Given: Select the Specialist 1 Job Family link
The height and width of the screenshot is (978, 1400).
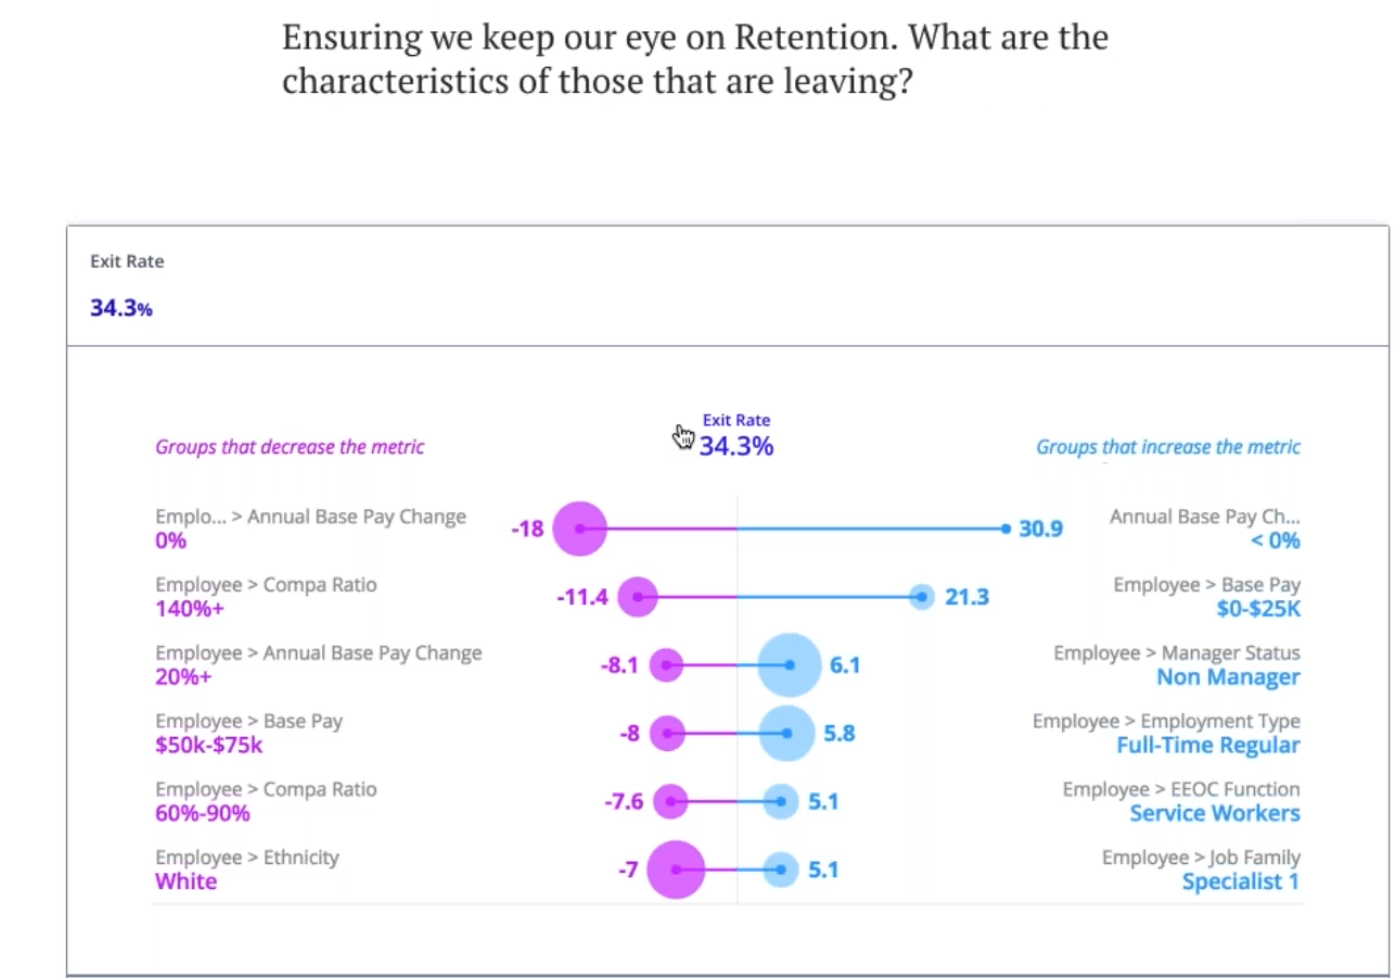Looking at the screenshot, I should (x=1241, y=881).
